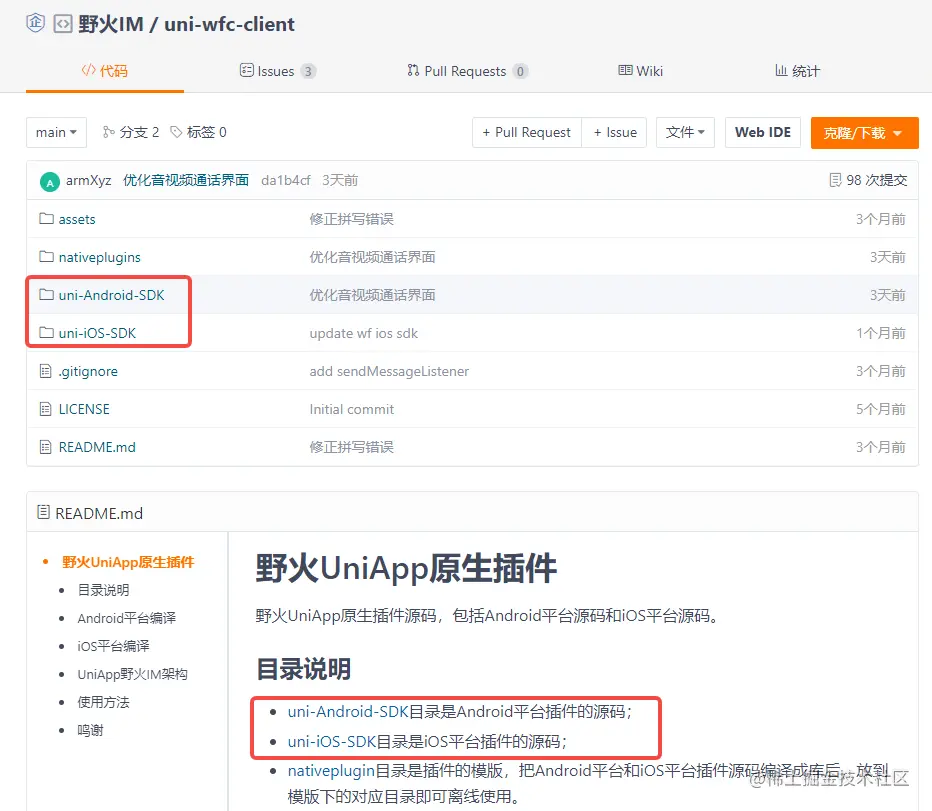Click the README.md panel header icon
The image size is (932, 811).
(x=43, y=512)
